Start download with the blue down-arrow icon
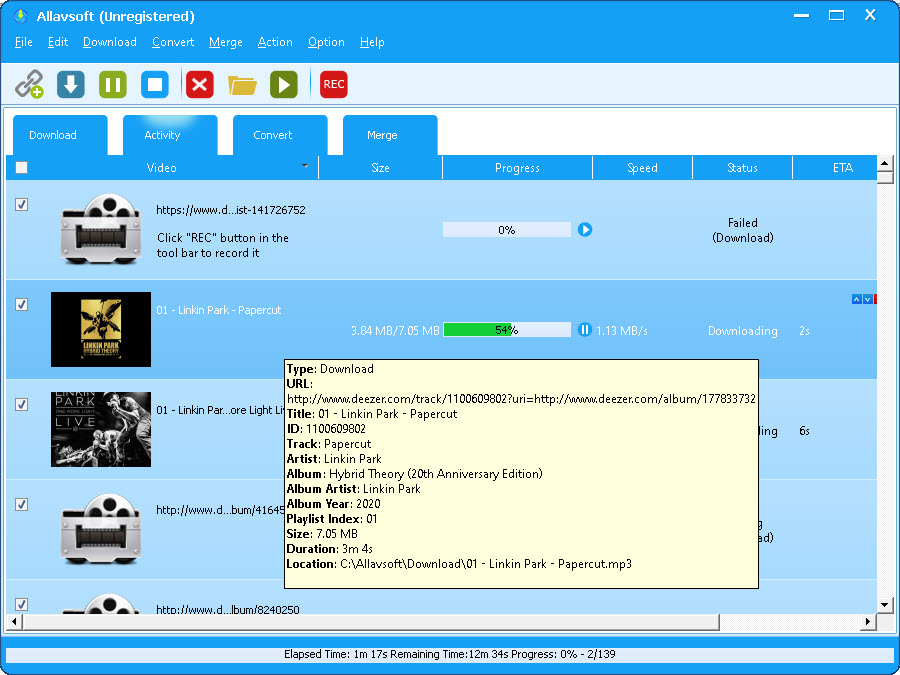Image resolution: width=900 pixels, height=675 pixels. pos(71,84)
